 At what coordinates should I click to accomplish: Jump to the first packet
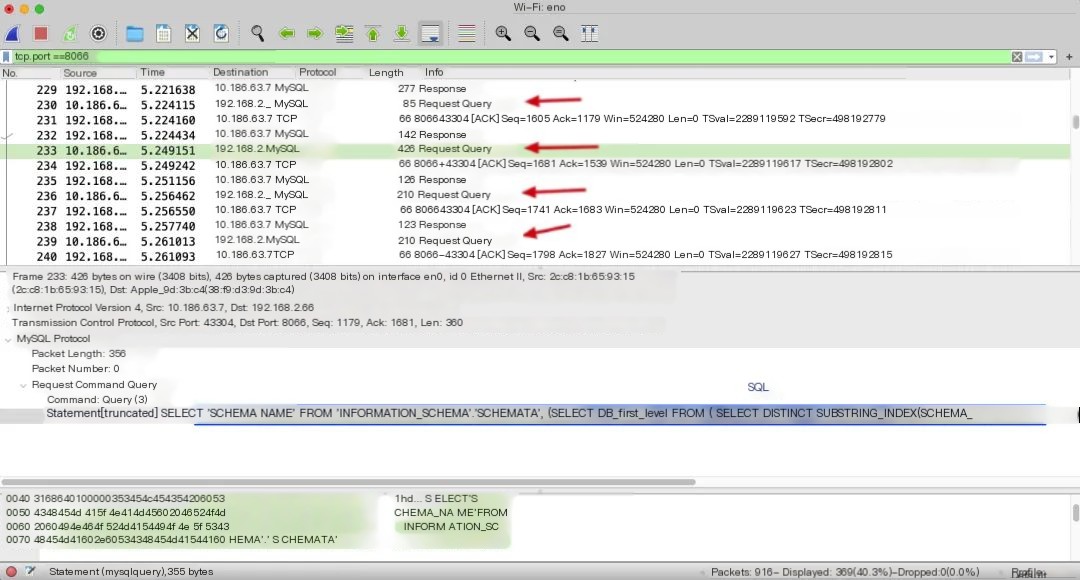tap(373, 33)
